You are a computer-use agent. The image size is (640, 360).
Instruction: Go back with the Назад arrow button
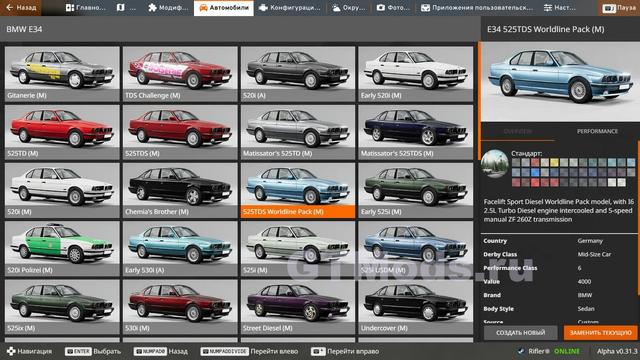(x=21, y=8)
